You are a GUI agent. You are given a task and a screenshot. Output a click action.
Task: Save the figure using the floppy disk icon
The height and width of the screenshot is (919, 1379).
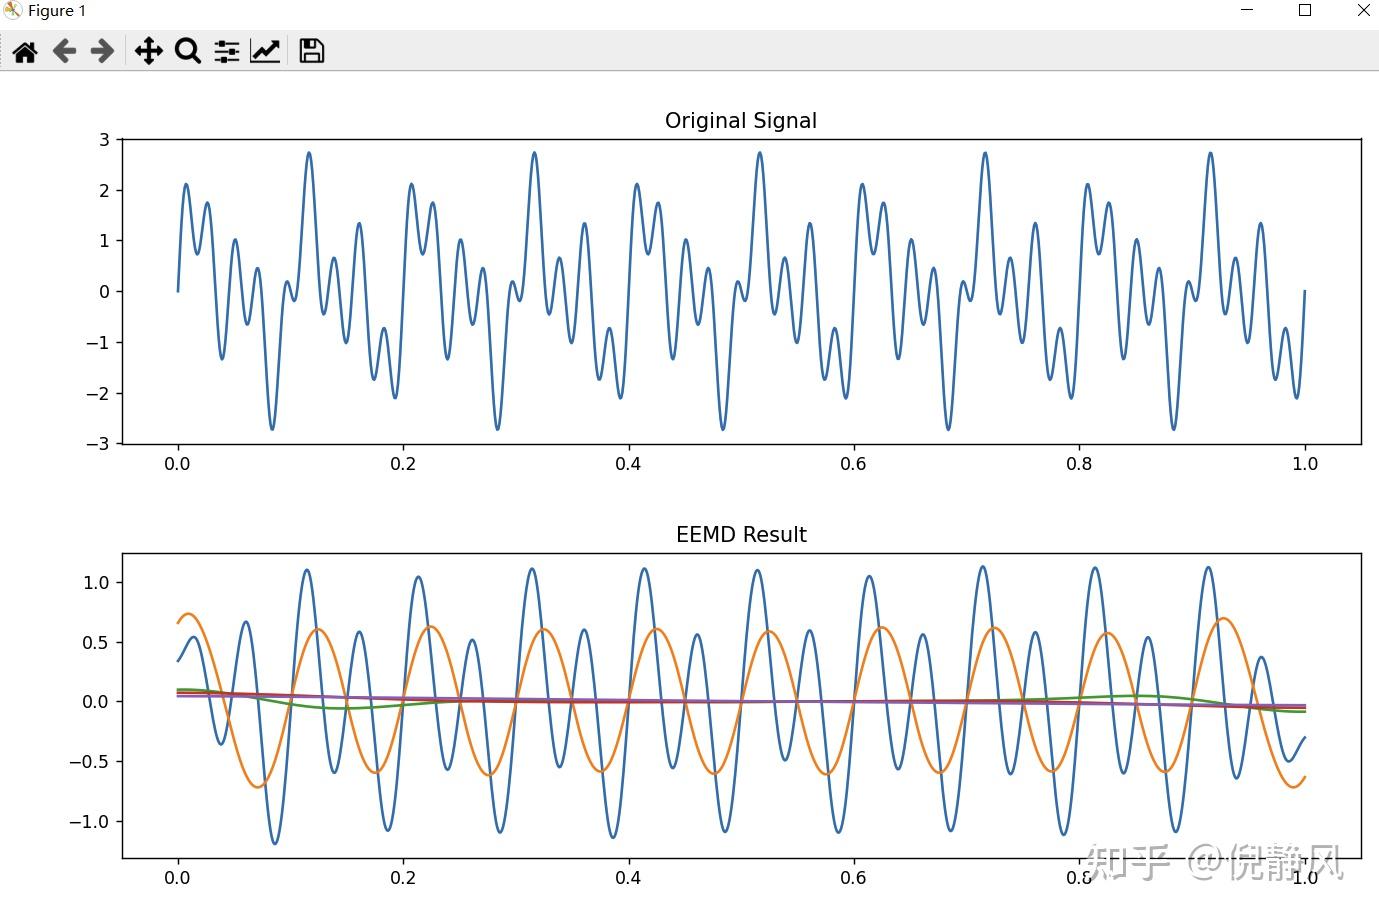[310, 51]
